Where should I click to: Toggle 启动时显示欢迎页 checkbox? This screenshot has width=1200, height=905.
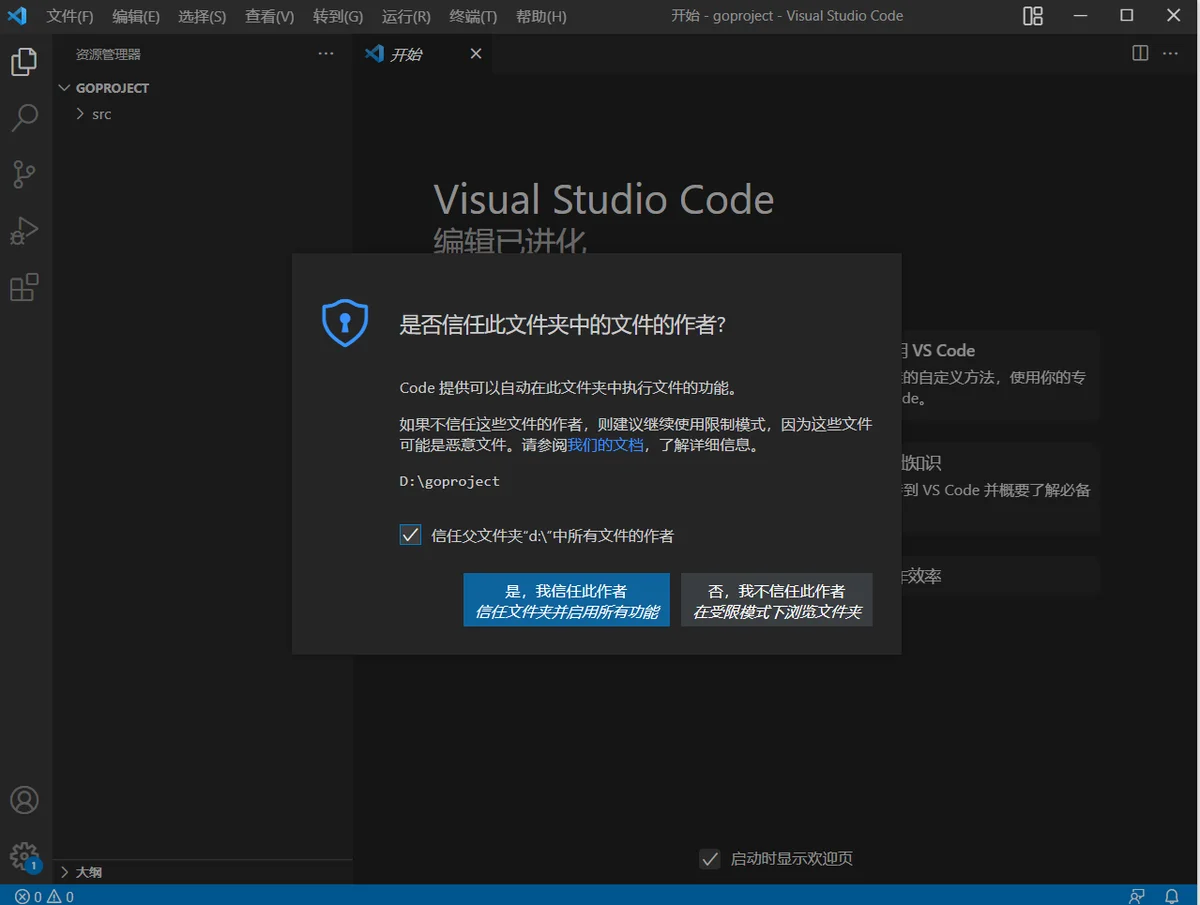click(710, 859)
